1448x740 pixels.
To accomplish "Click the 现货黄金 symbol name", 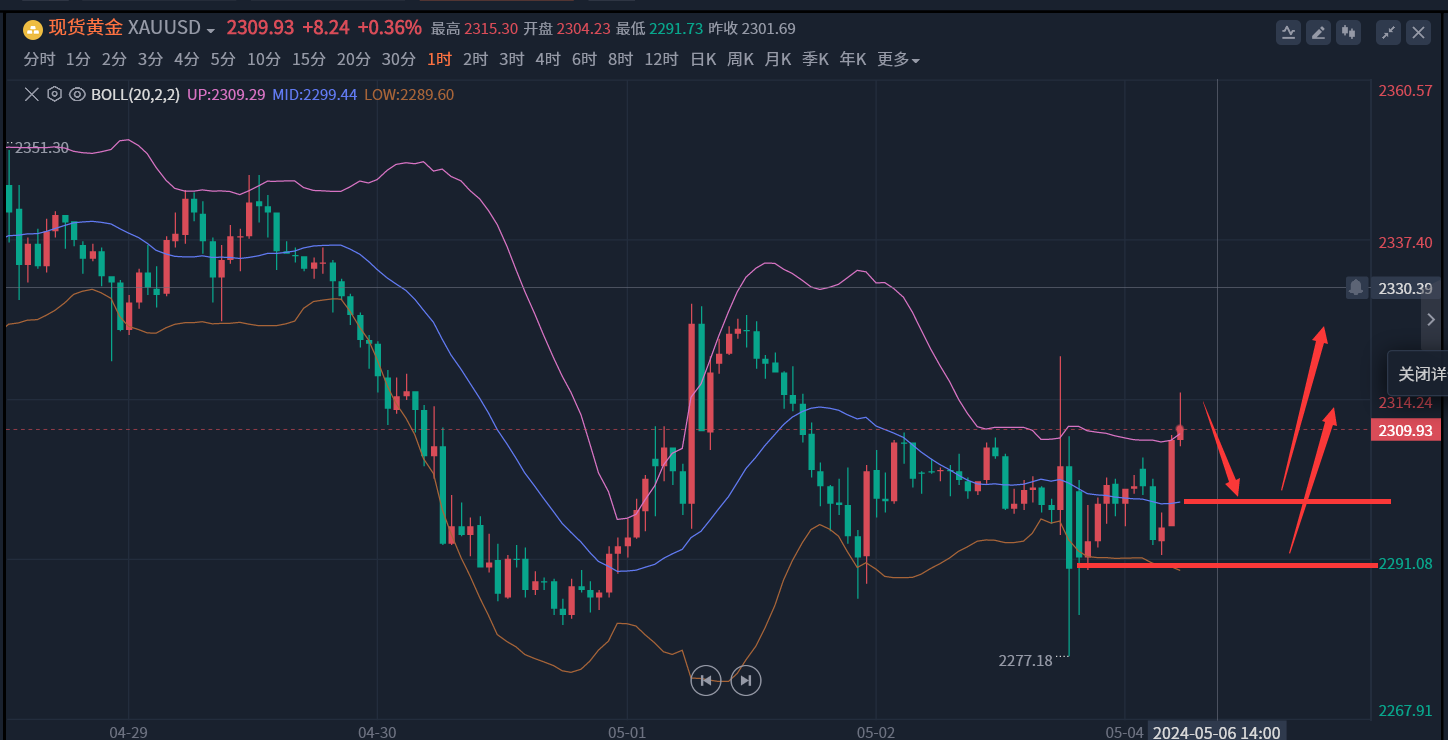I will 85,29.
